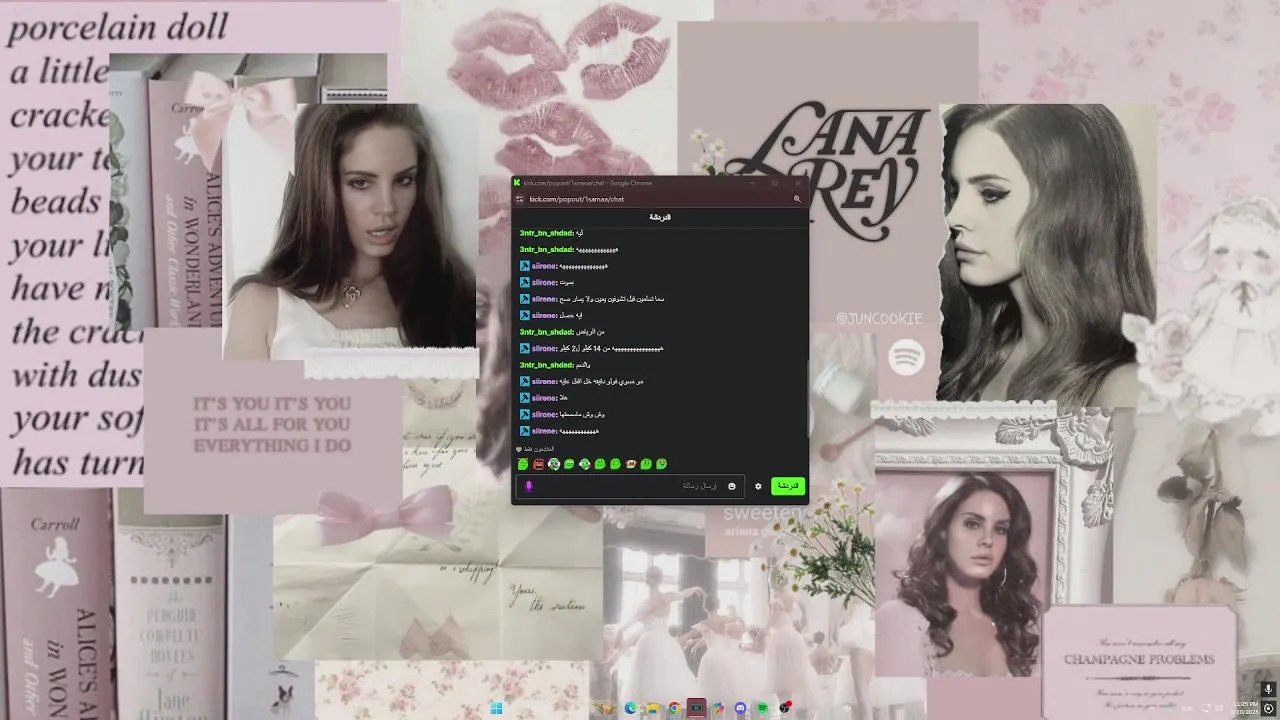Insert the leftmost green emote in emote row
The height and width of the screenshot is (720, 1280).
pyautogui.click(x=523, y=464)
